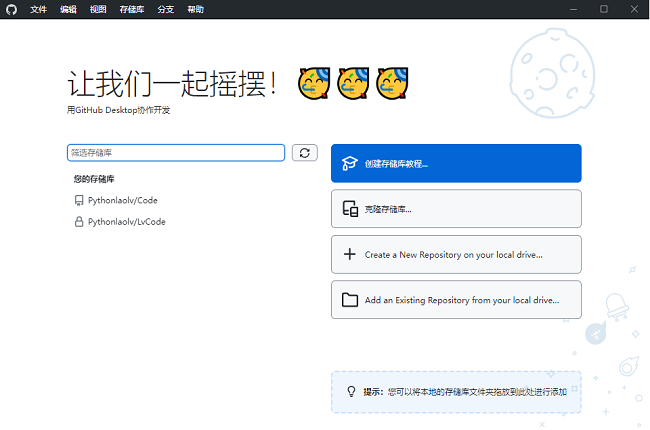Image resolution: width=650 pixels, height=430 pixels.
Task: Maximize the GitHub Desktop window
Action: point(603,9)
